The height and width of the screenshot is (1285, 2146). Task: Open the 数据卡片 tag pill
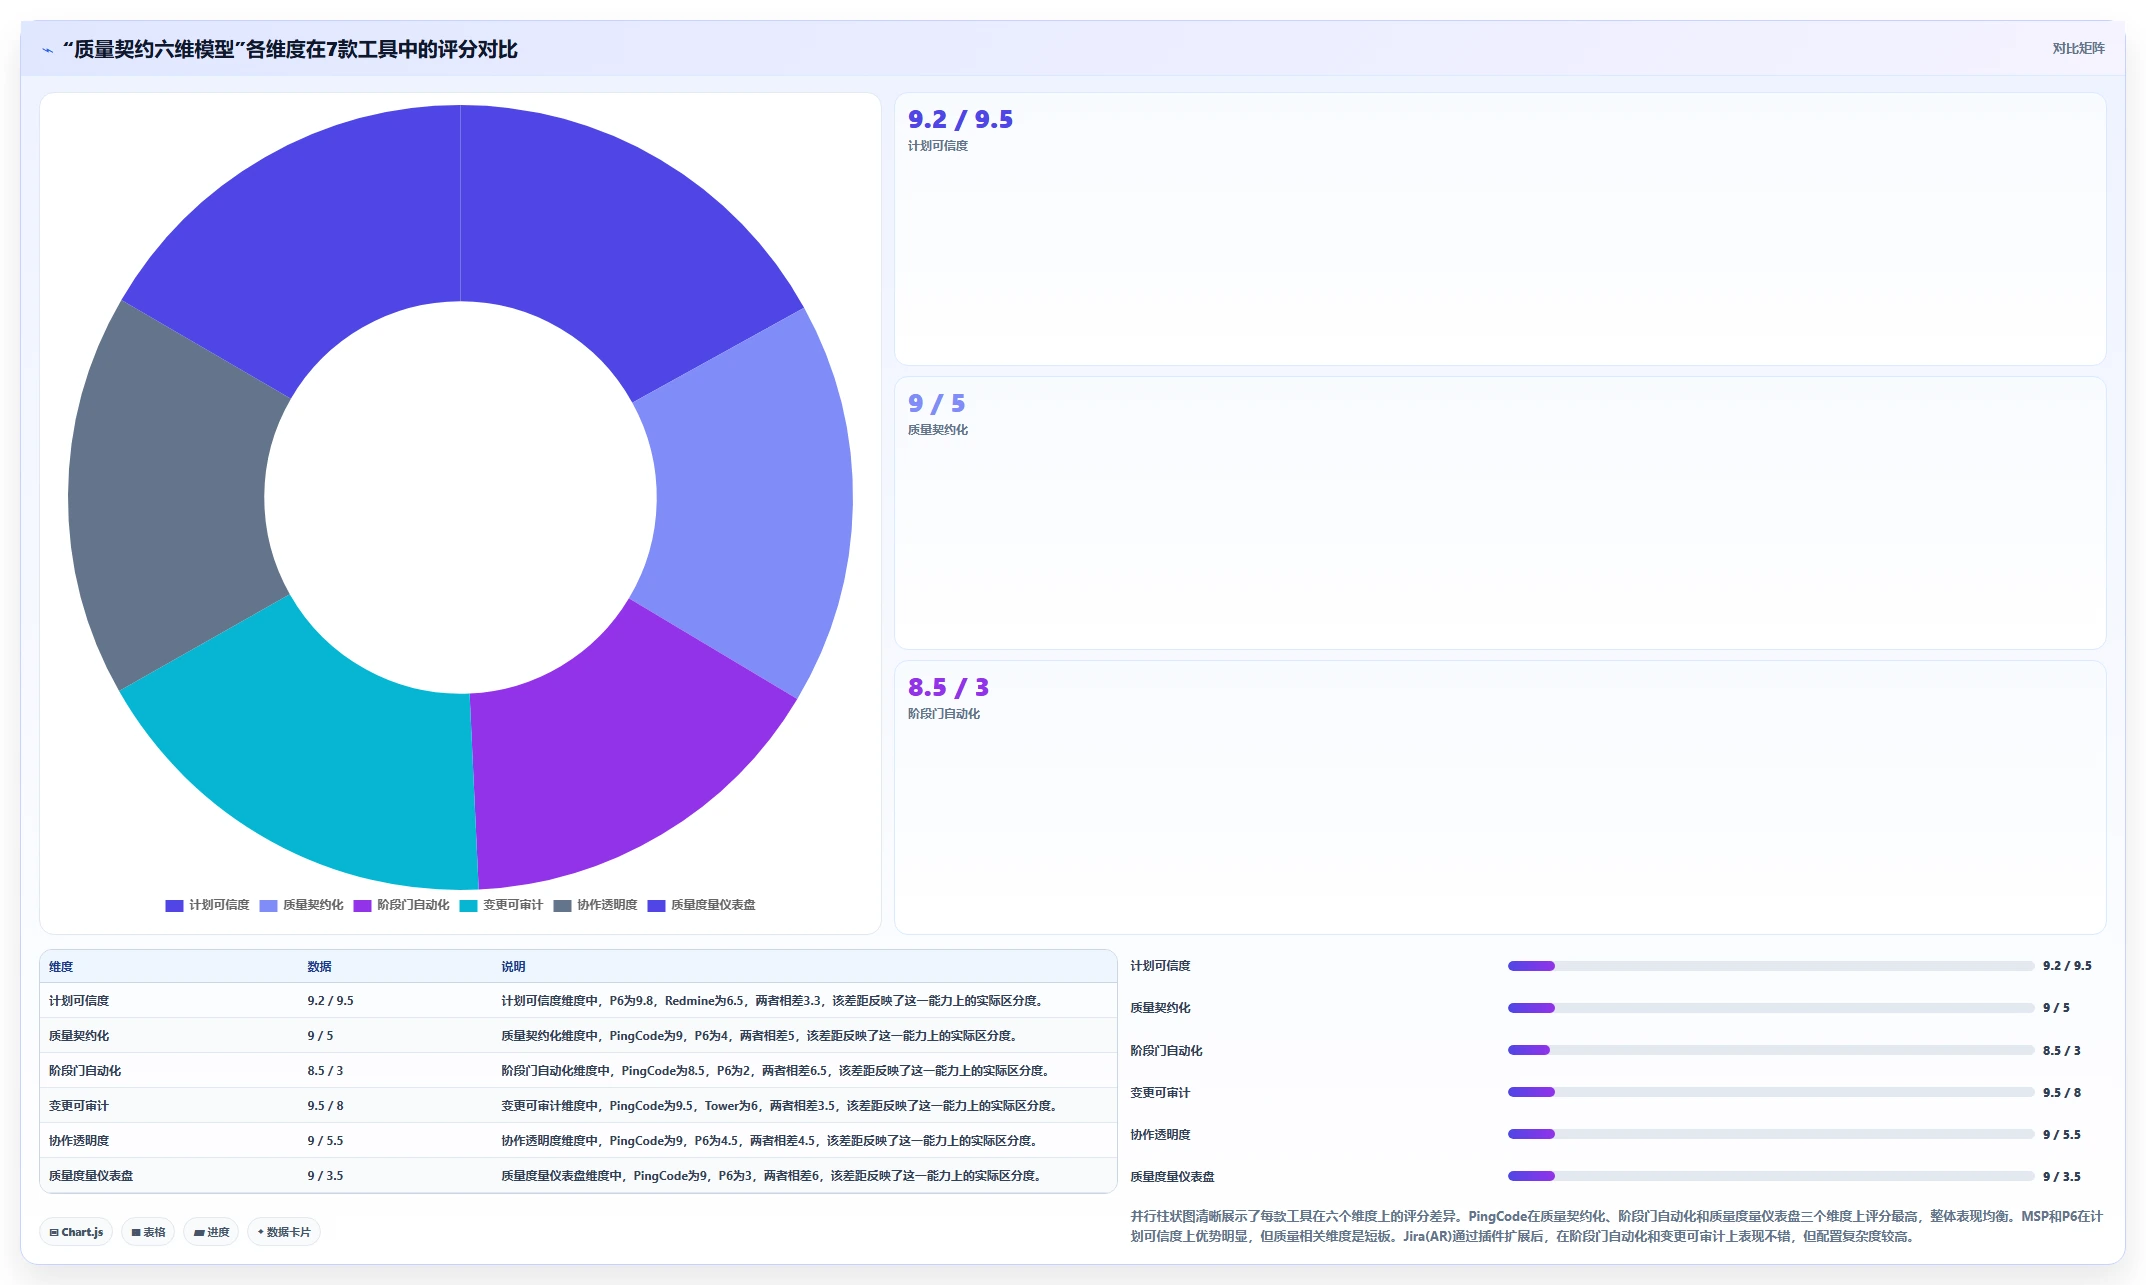[284, 1232]
